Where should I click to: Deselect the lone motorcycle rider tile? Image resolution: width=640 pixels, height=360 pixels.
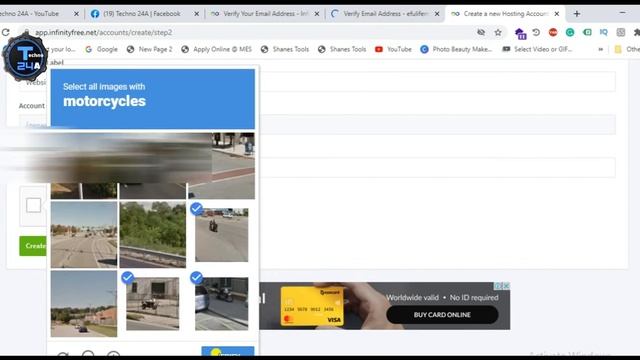221,235
